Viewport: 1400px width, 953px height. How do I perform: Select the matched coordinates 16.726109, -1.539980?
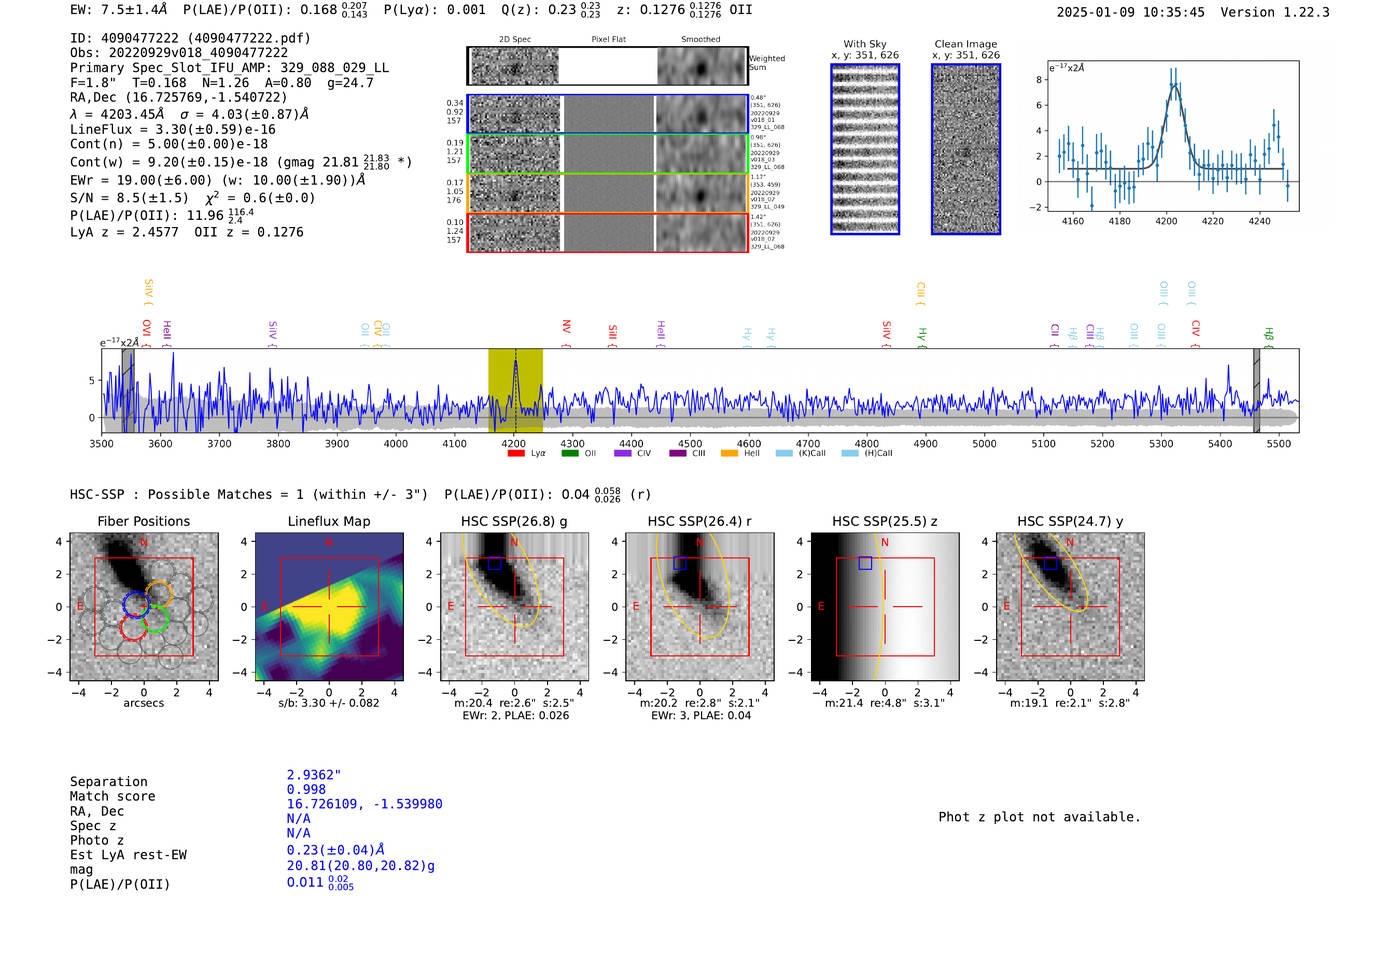tap(365, 804)
